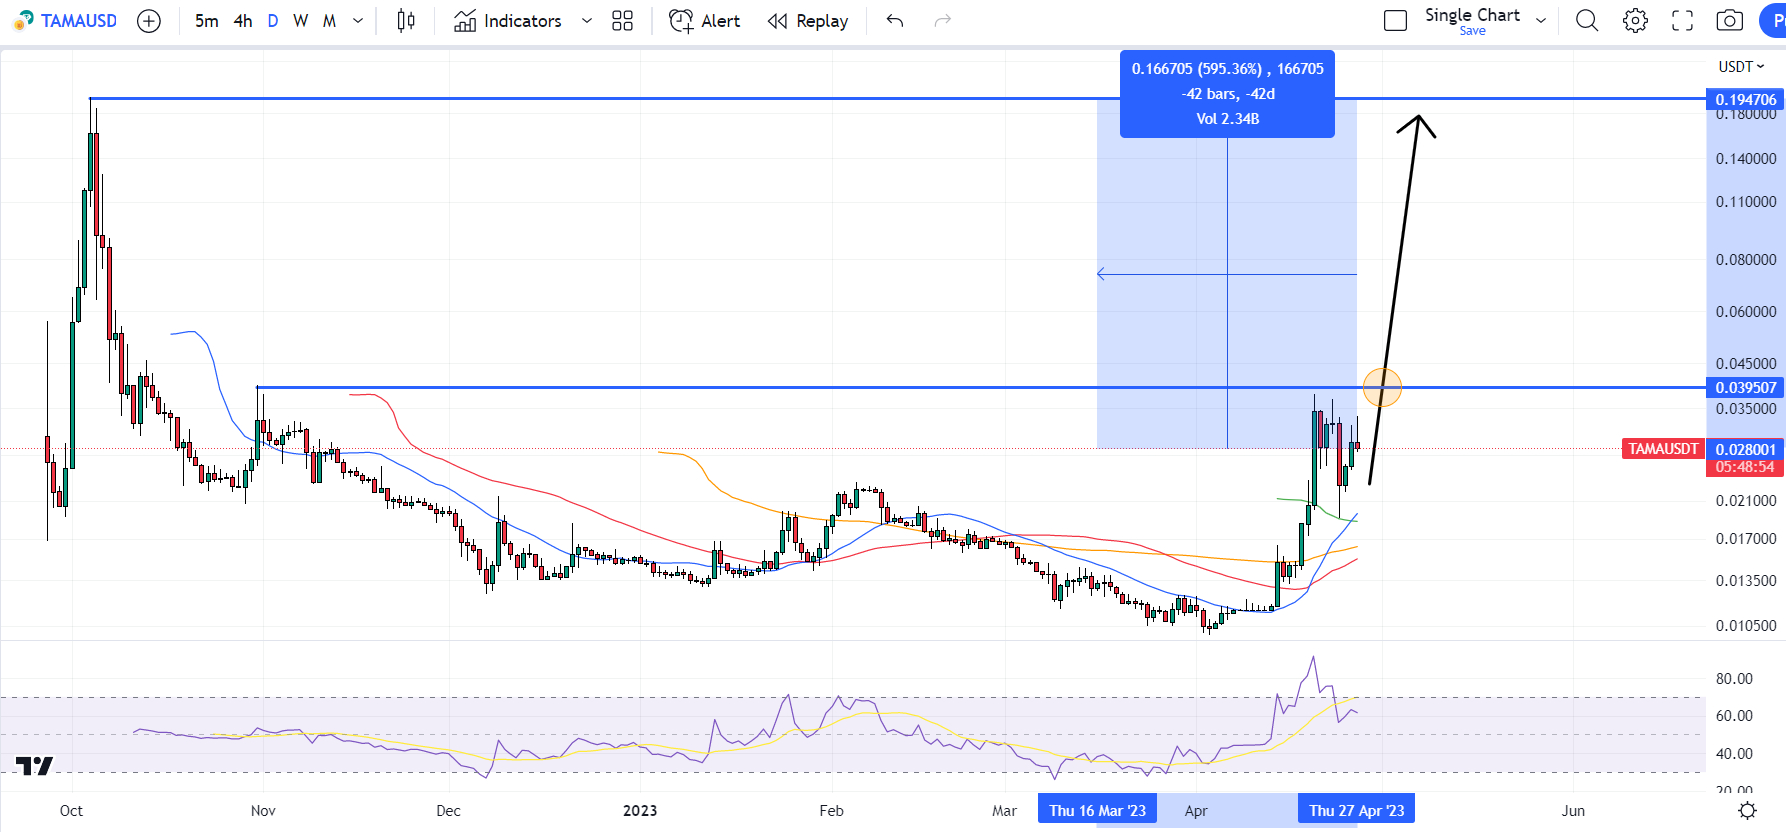Select the orange circle marker on chart
The height and width of the screenshot is (832, 1786).
point(1382,387)
